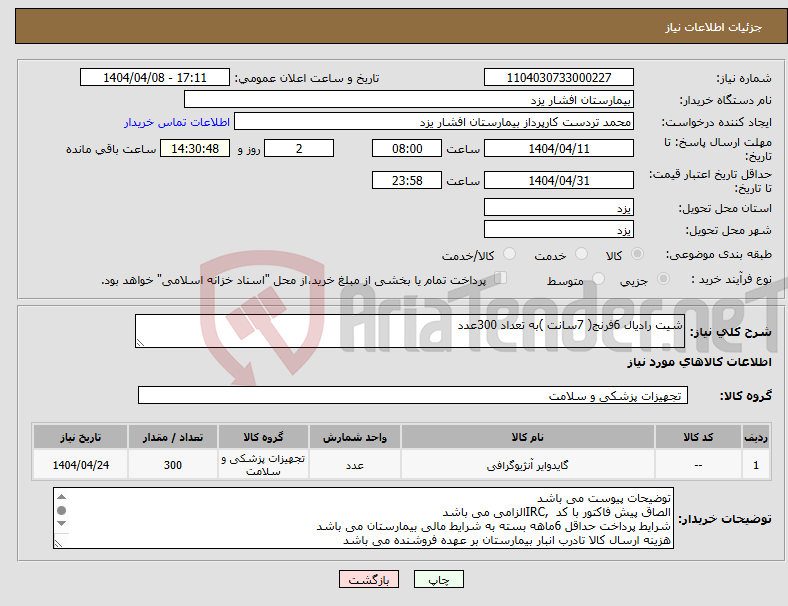The image size is (788, 606).
Task: Click the row number cell 1
Action: coord(756,465)
